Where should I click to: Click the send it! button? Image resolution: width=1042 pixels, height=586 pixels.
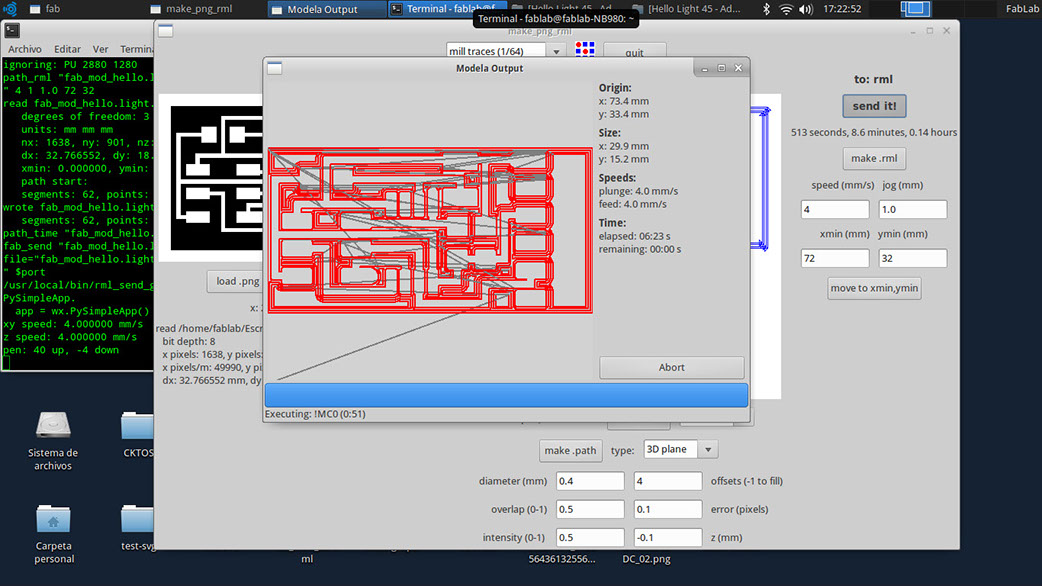click(874, 106)
